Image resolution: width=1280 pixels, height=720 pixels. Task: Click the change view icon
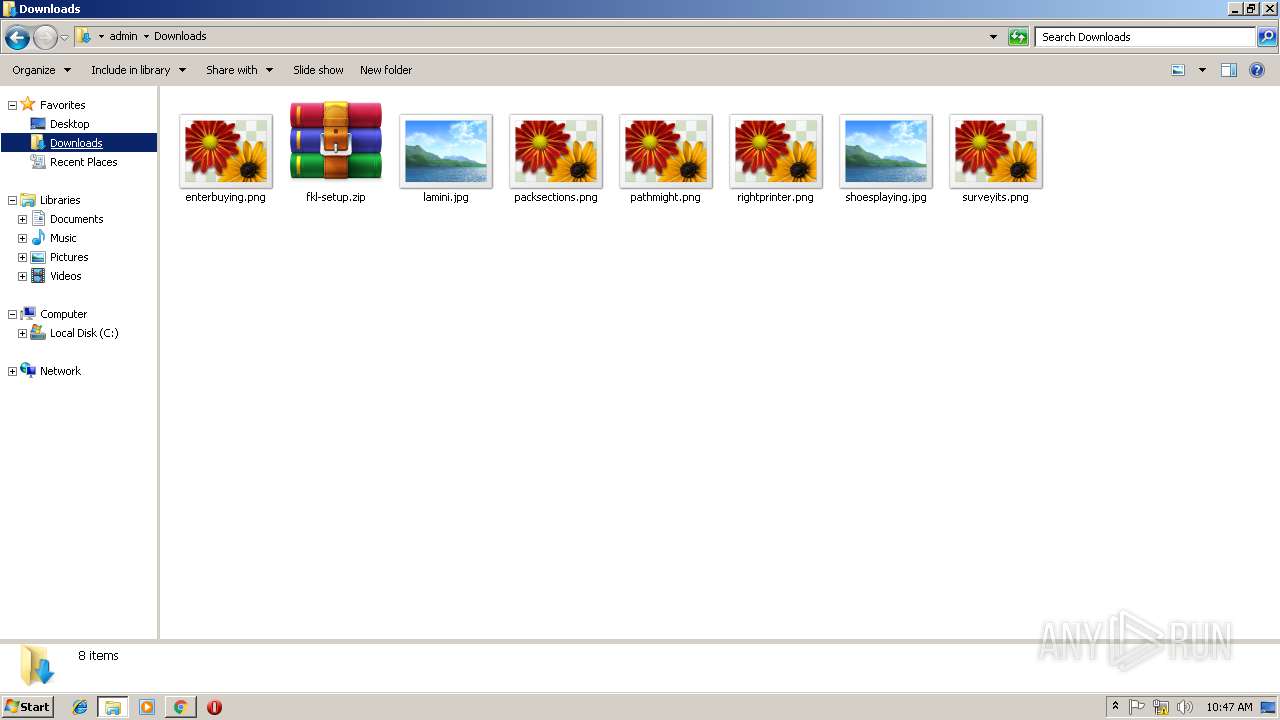[1178, 70]
